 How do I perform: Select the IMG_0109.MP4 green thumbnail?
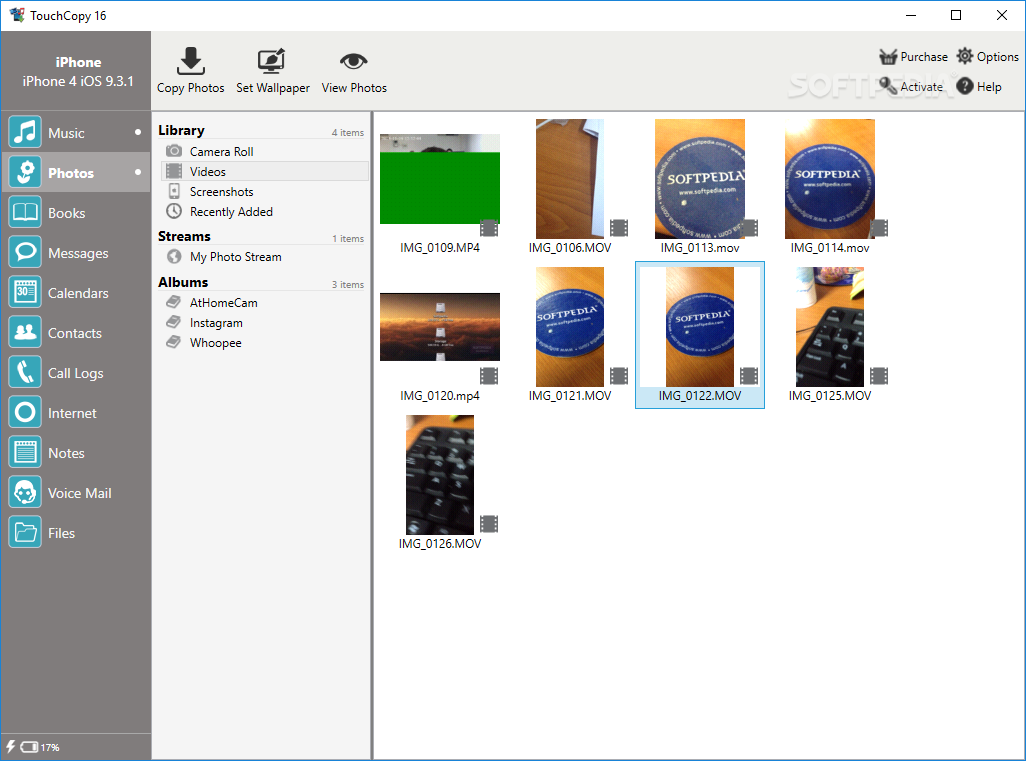pos(440,179)
